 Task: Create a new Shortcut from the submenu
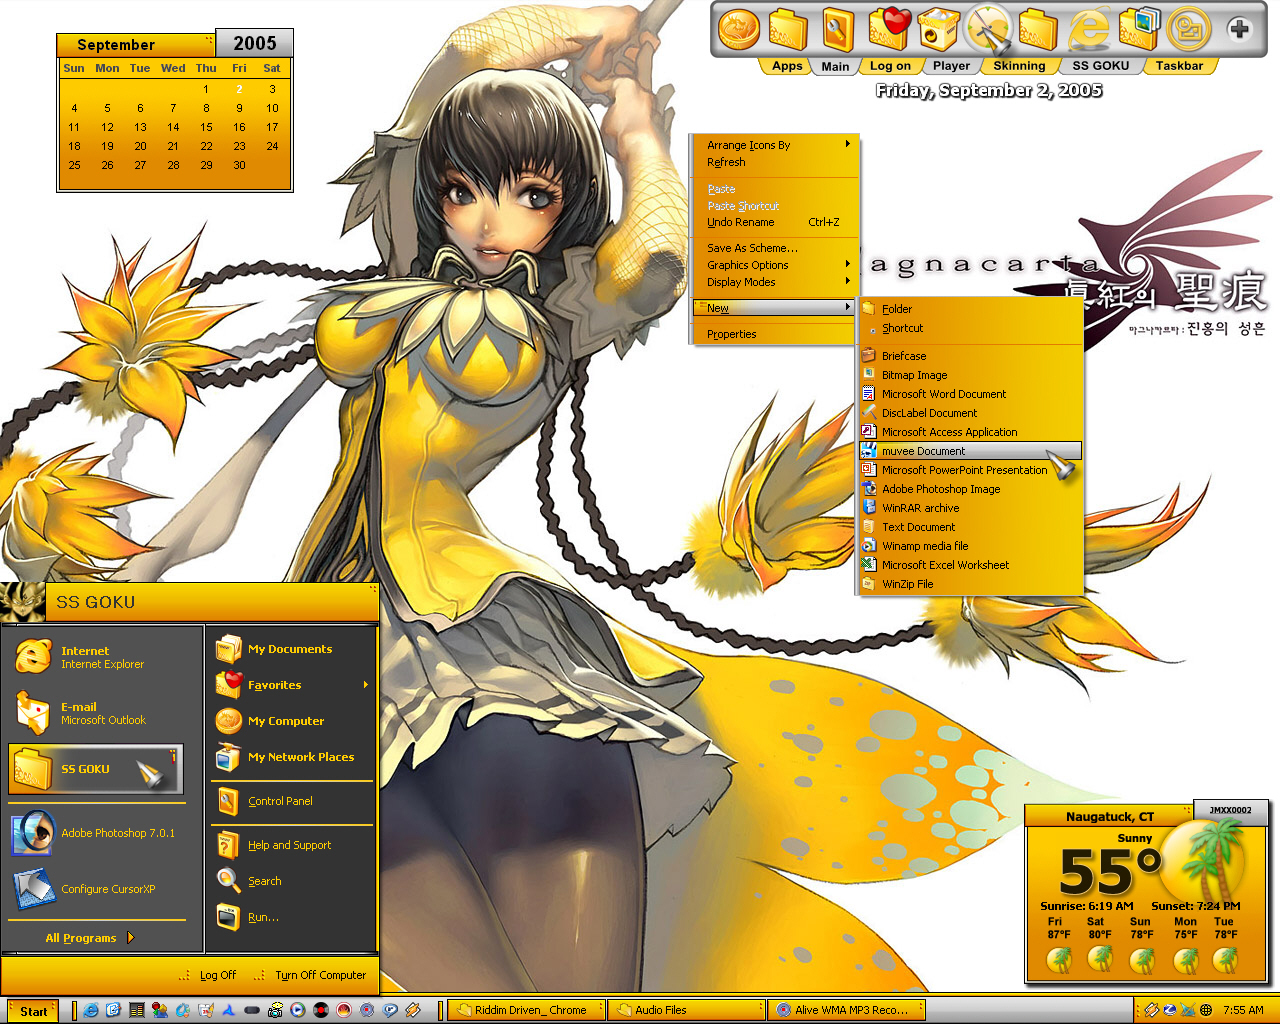pyautogui.click(x=970, y=328)
